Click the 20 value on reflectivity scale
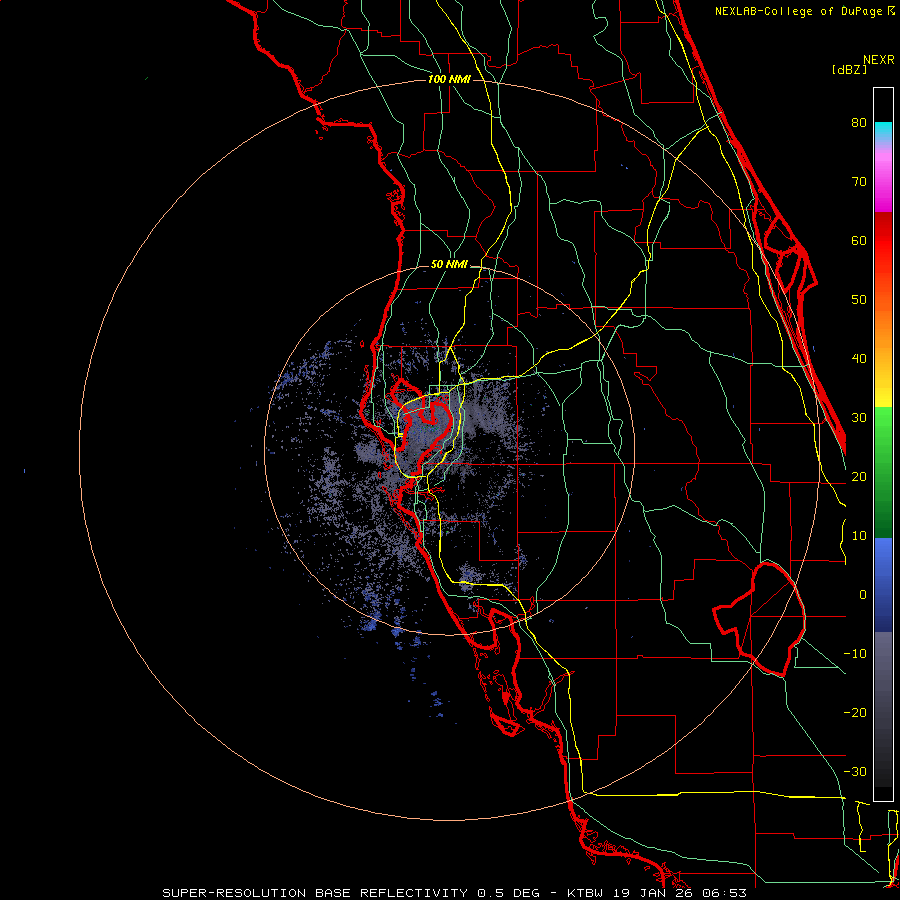This screenshot has width=900, height=900. coord(859,477)
